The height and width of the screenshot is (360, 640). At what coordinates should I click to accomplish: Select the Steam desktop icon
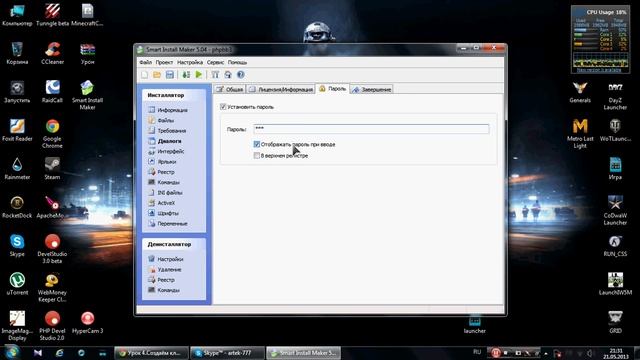tap(52, 169)
